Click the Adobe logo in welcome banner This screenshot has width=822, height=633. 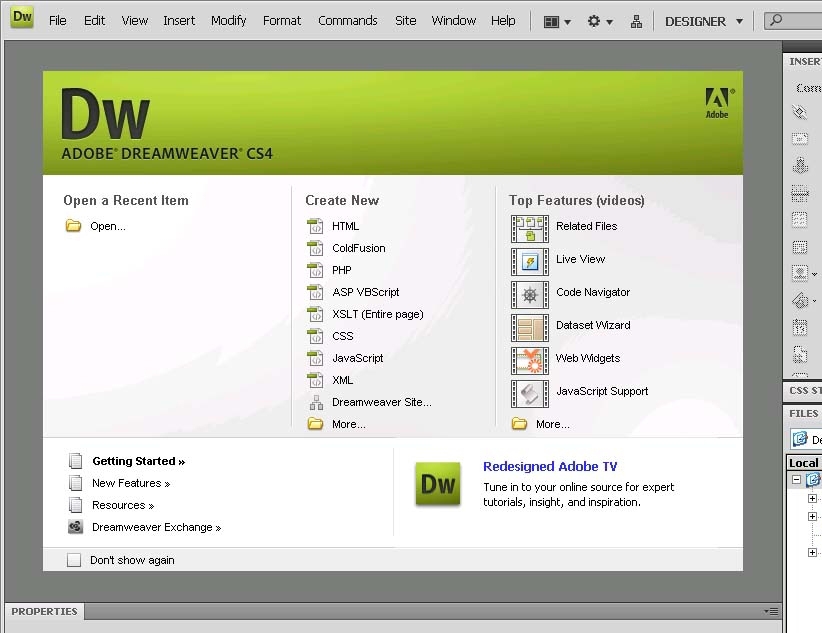tap(717, 103)
